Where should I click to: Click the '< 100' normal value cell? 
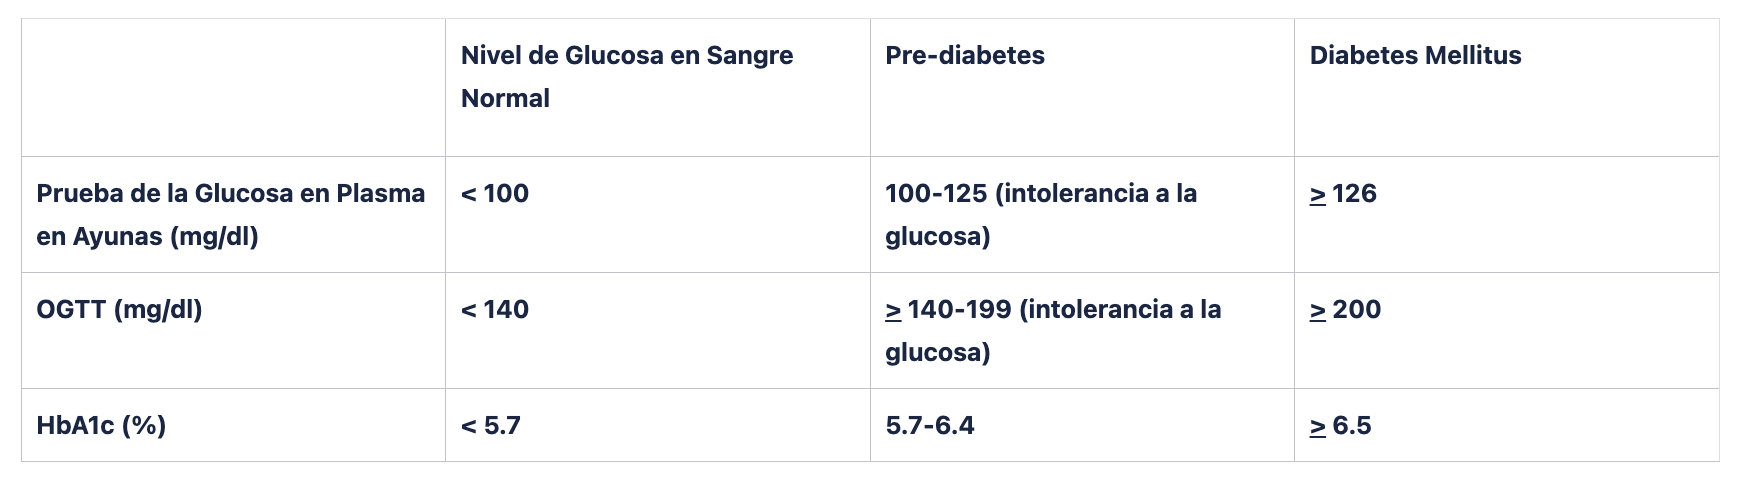(x=495, y=193)
